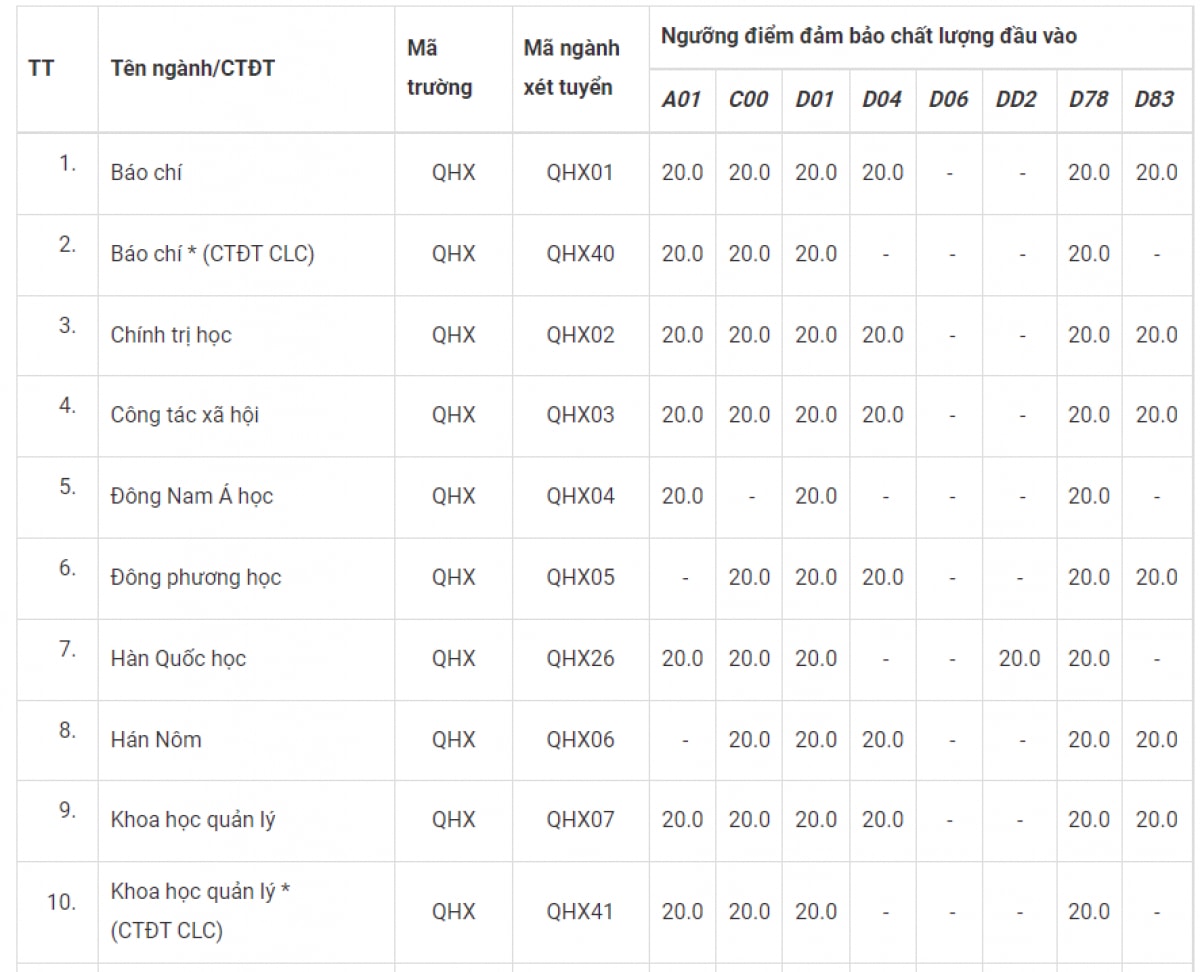Select the QHX41 admission code
Screen dimensions: 1200x972
580,912
